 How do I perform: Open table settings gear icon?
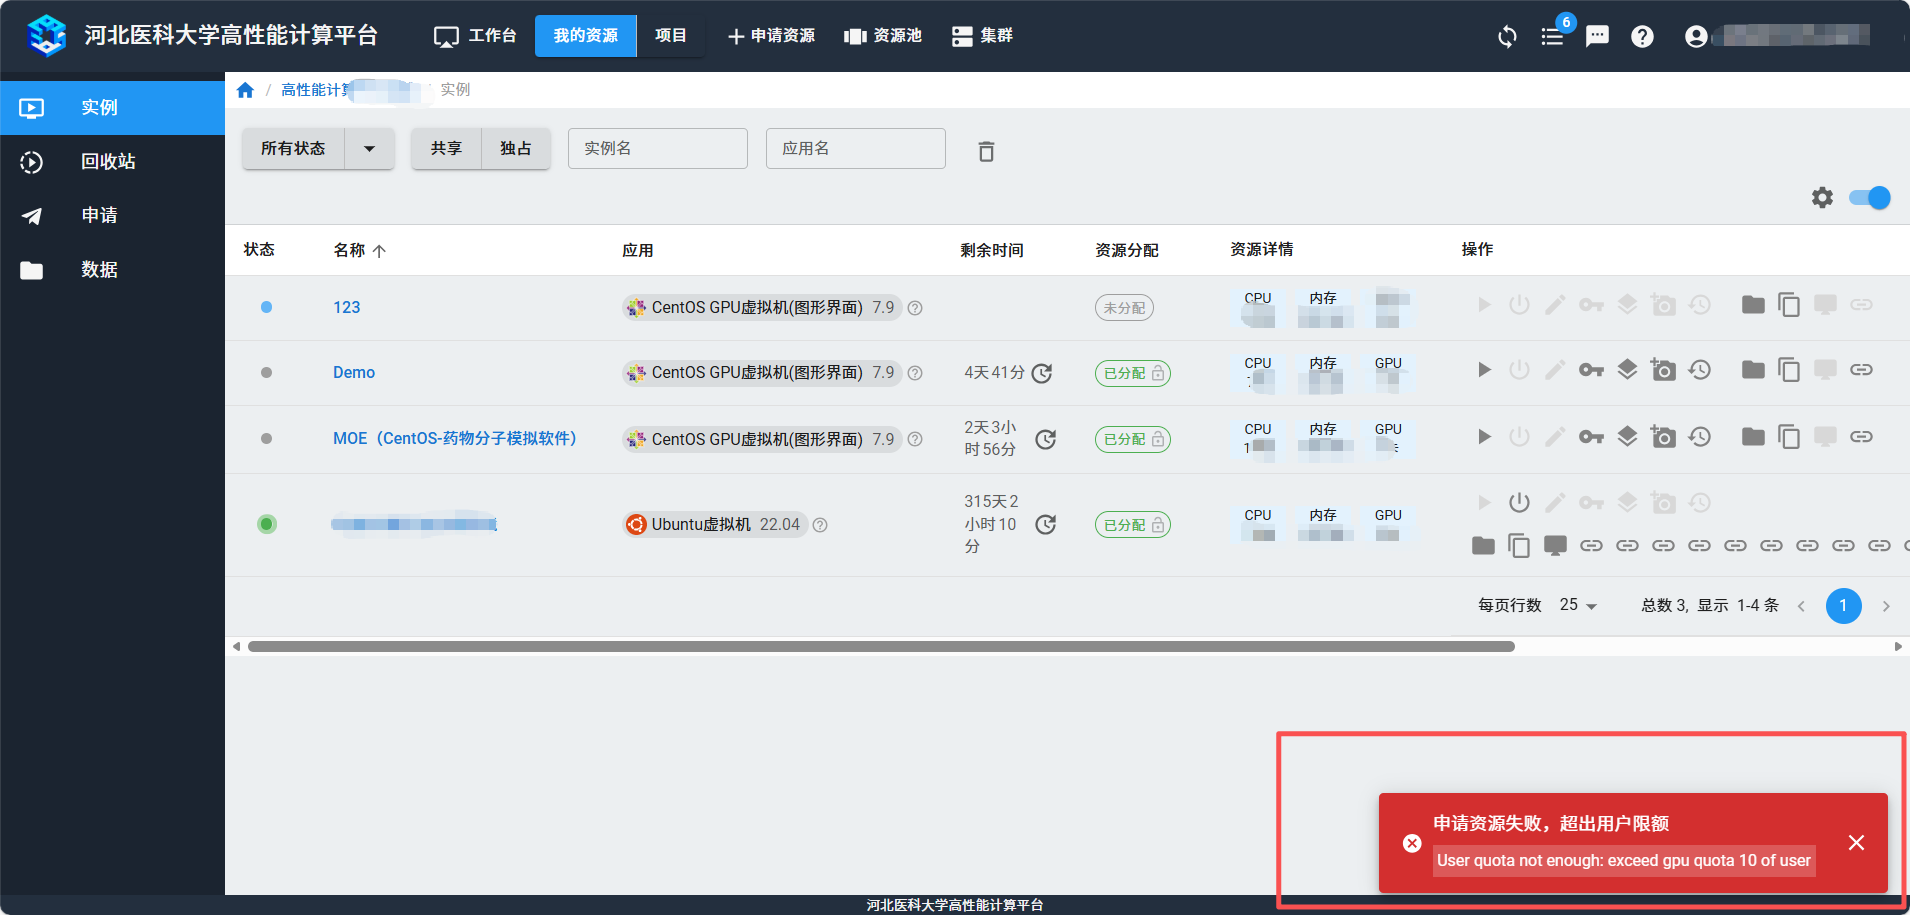(1822, 198)
